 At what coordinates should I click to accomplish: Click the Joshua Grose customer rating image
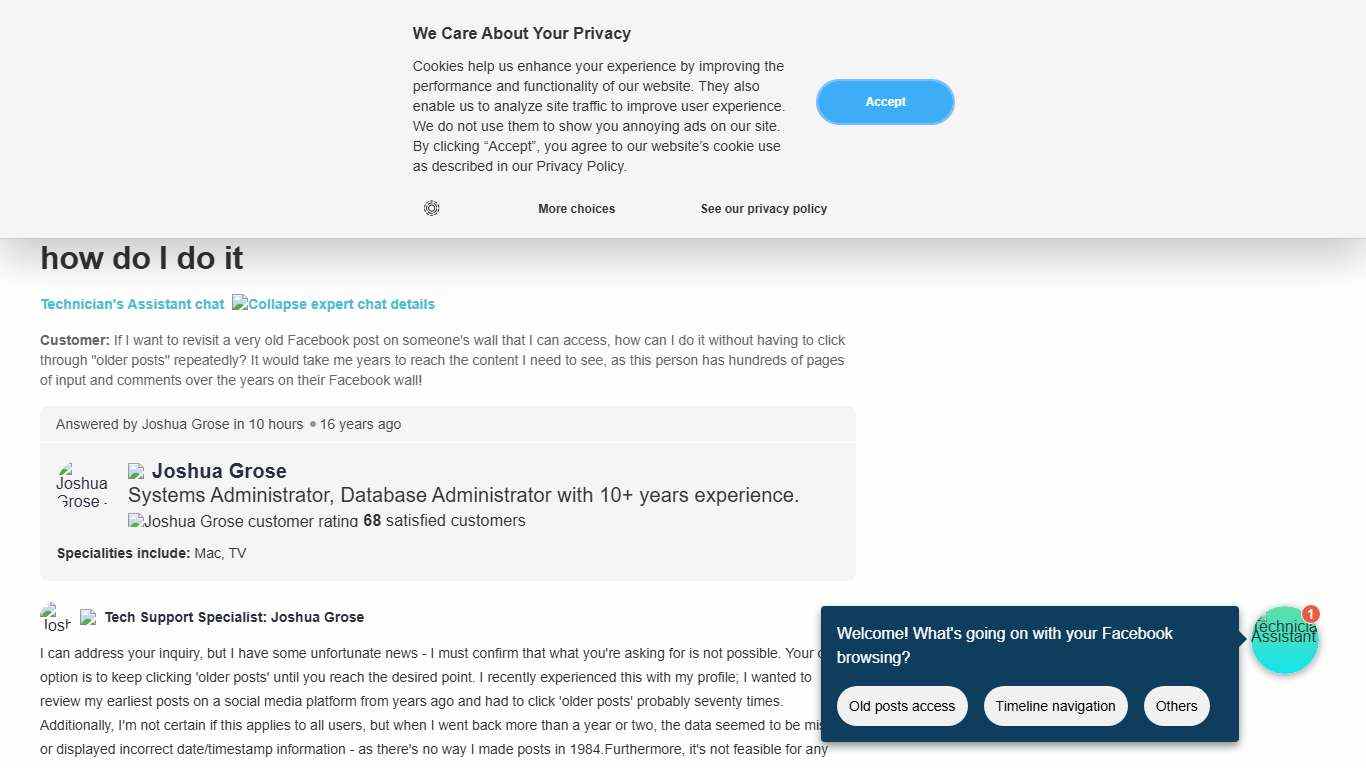tap(243, 521)
